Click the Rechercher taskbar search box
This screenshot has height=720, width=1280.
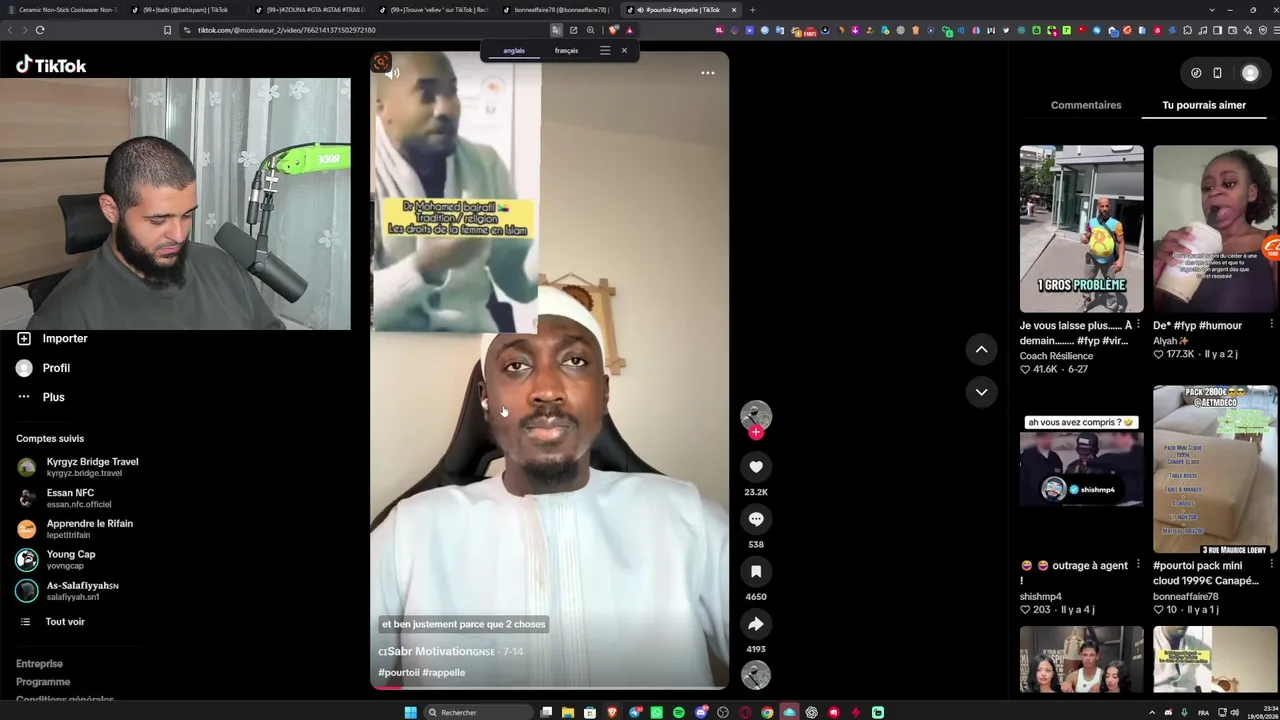478,712
